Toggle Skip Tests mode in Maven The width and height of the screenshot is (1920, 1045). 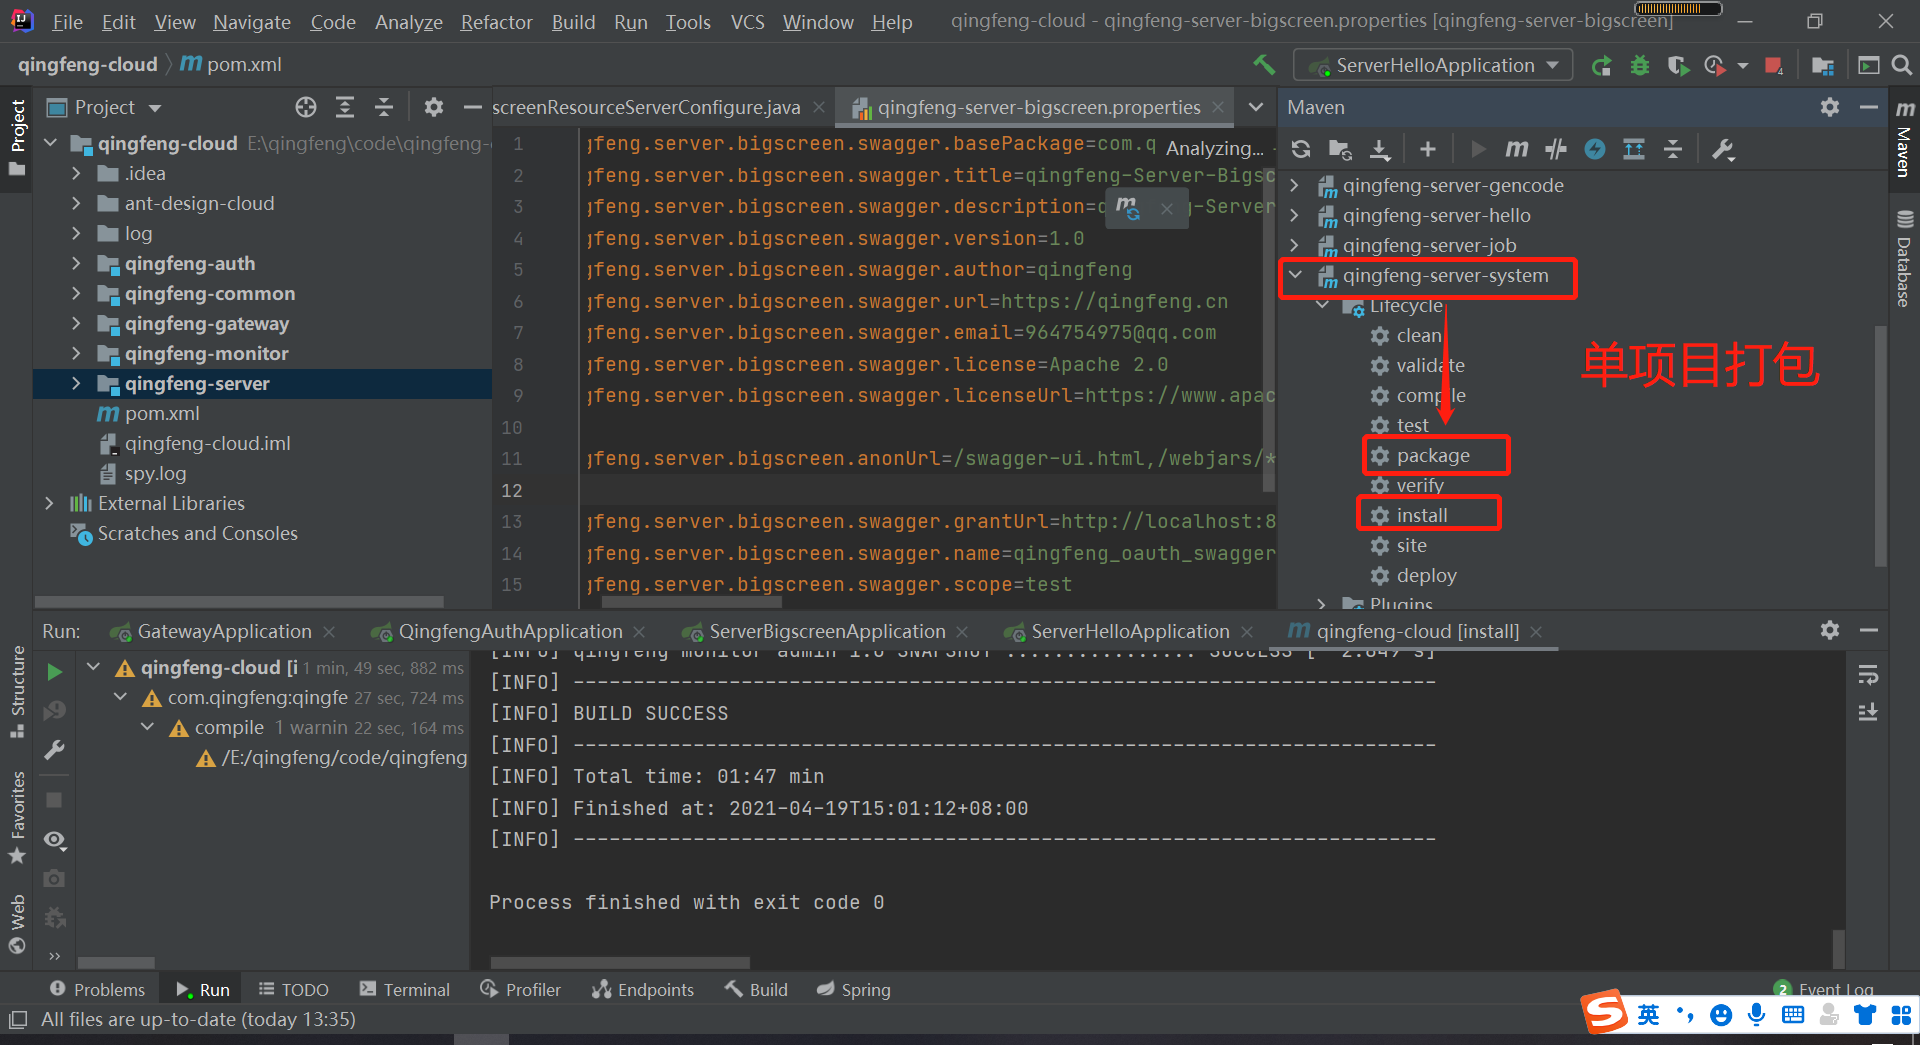[1595, 149]
